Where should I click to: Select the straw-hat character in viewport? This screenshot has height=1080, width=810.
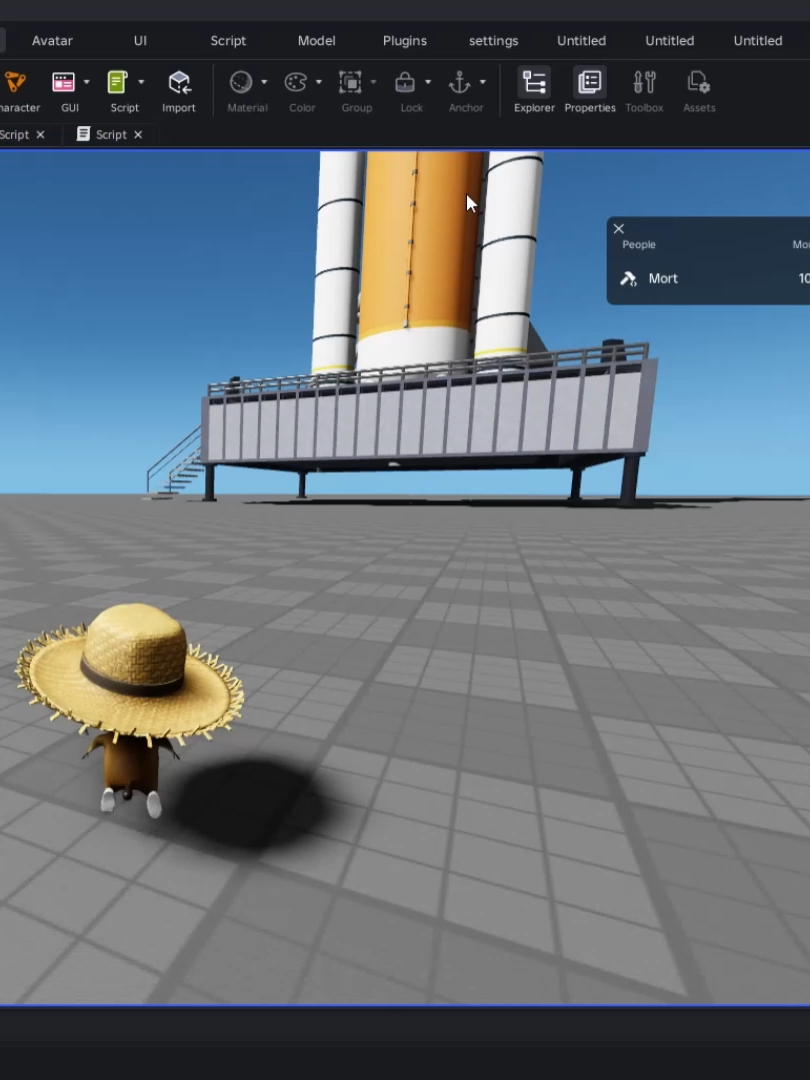129,709
